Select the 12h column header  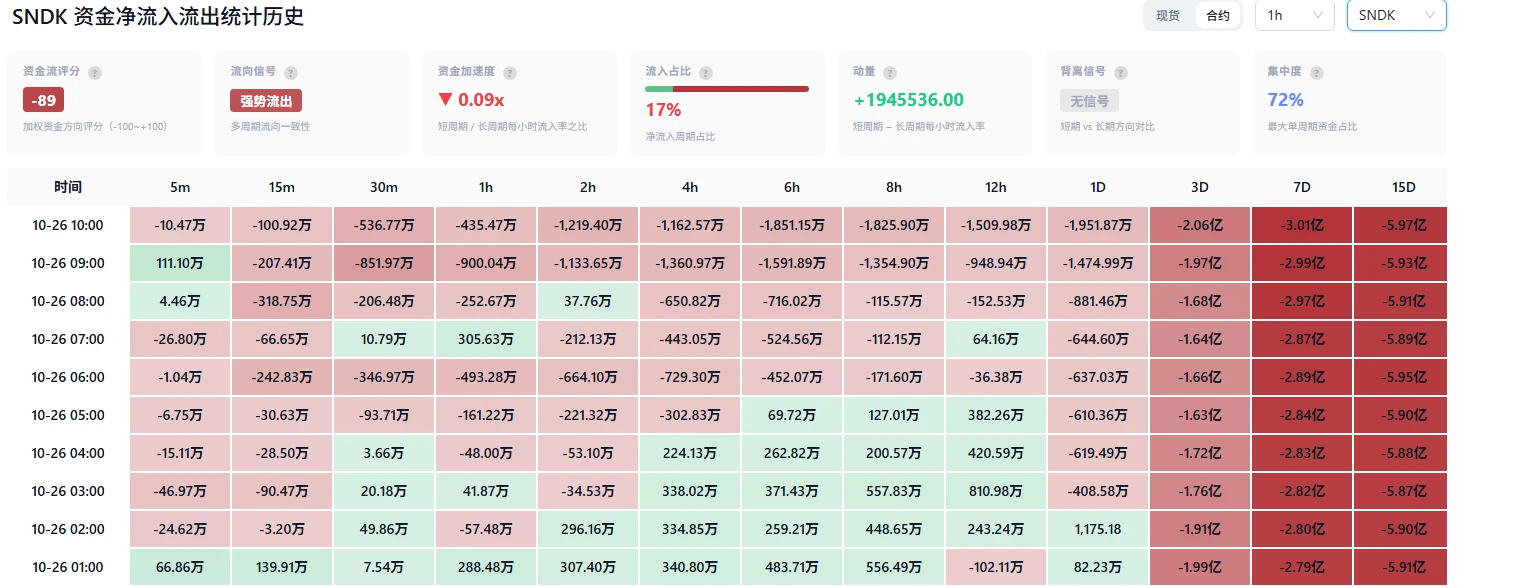pos(996,187)
